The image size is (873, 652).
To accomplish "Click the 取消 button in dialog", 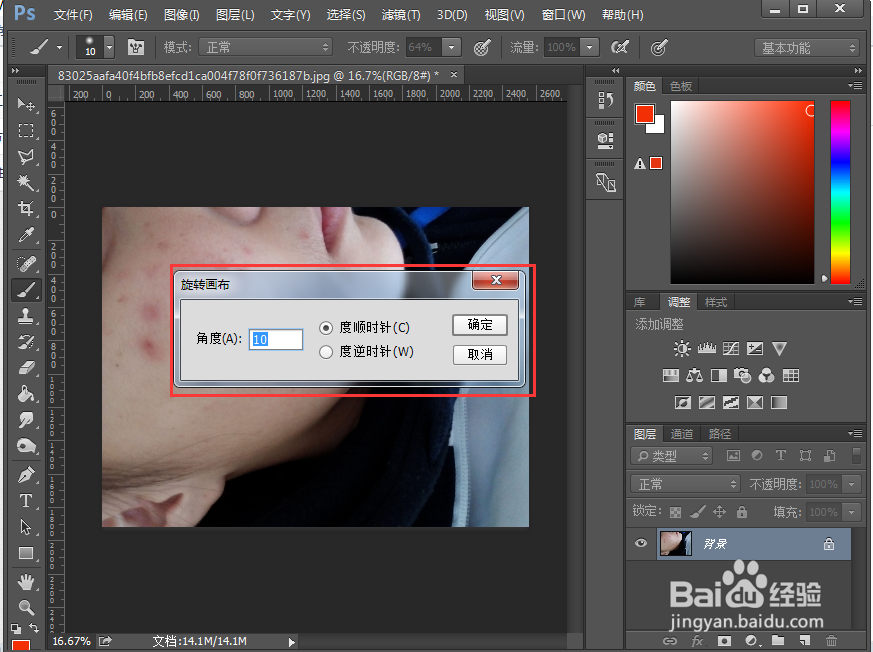I will point(479,355).
